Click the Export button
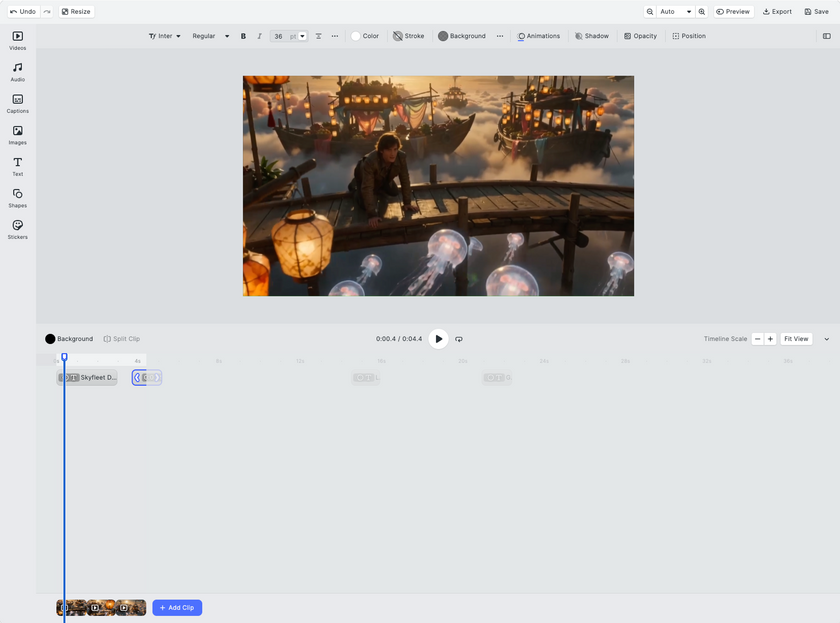Viewport: 840px width, 623px height. (777, 12)
